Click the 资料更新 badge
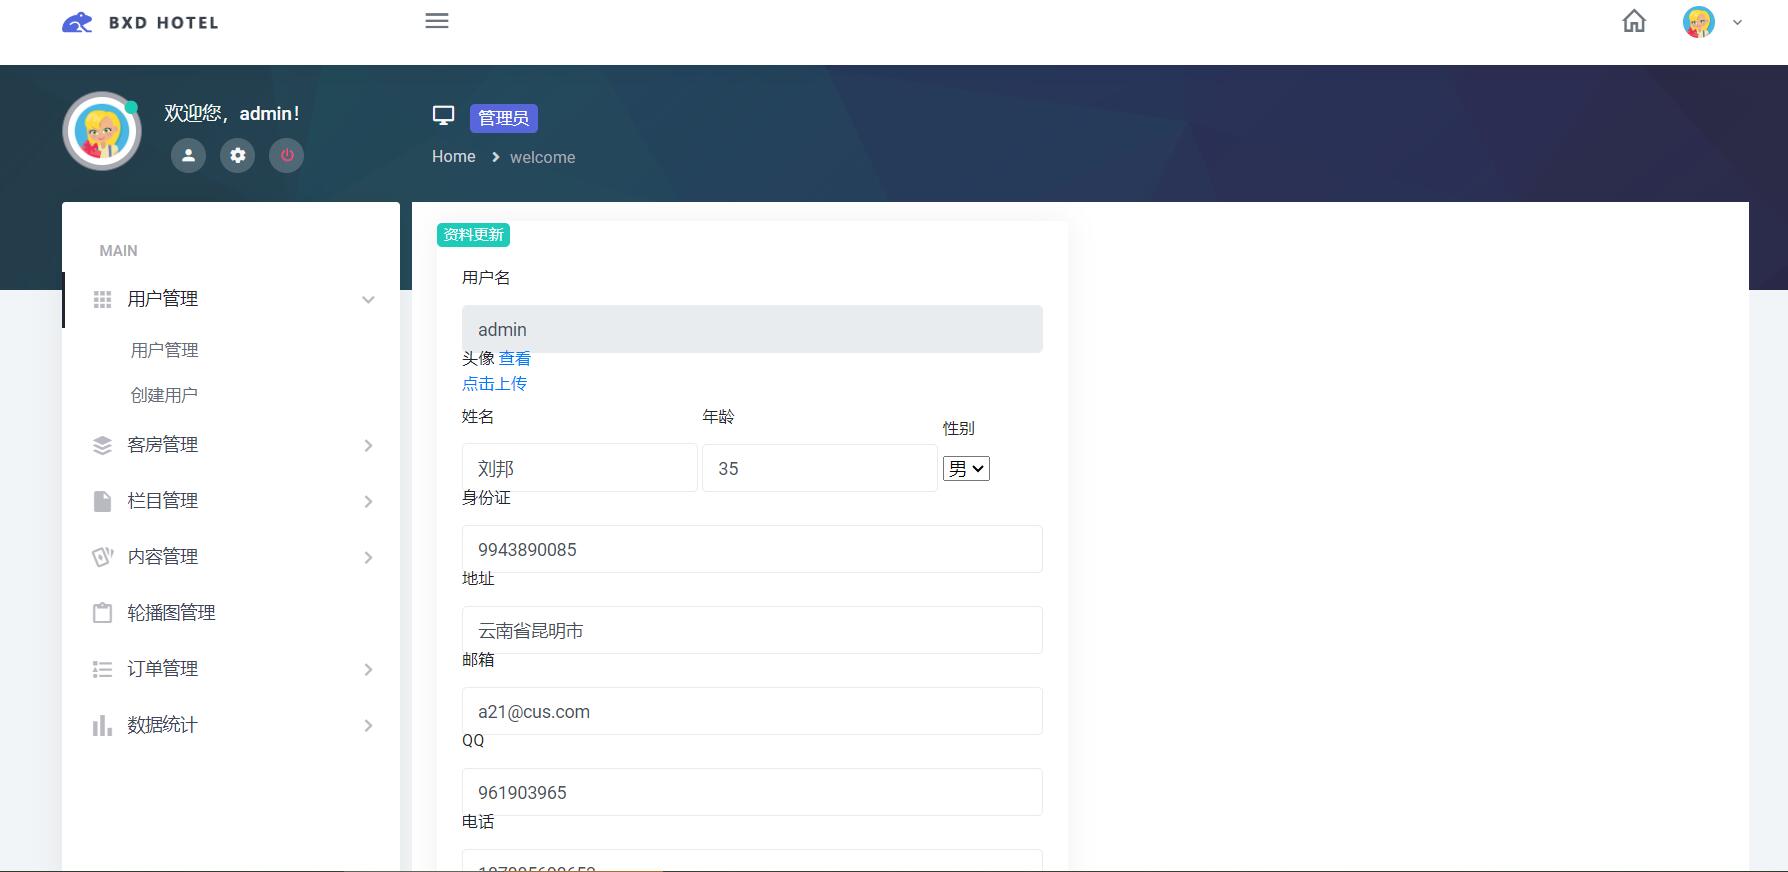Image resolution: width=1788 pixels, height=872 pixels. point(473,234)
